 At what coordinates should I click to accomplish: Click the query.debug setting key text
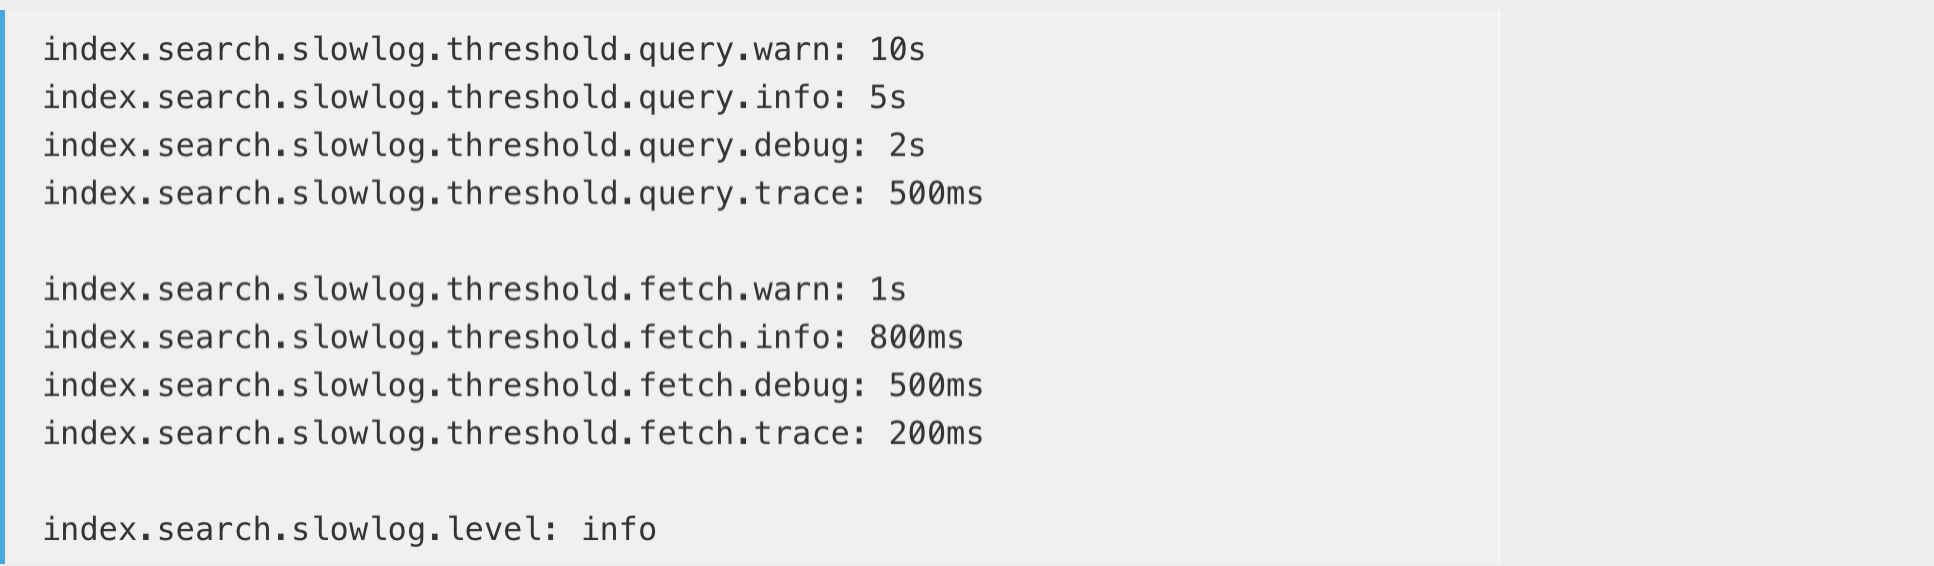pos(446,145)
